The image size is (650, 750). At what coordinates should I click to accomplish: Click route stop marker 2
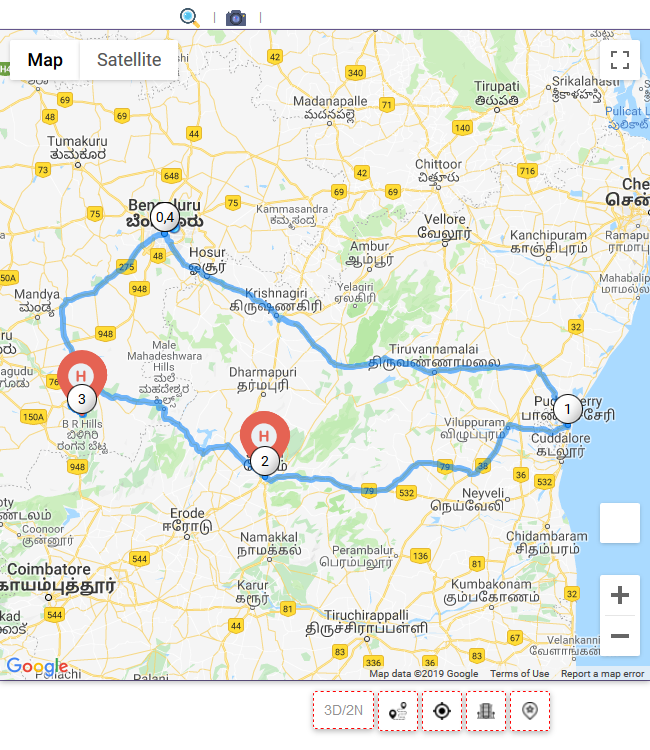(264, 461)
